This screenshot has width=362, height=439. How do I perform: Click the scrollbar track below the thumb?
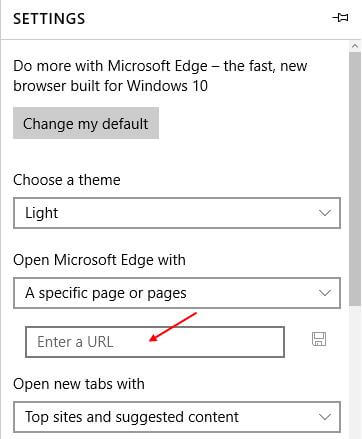[x=355, y=372]
